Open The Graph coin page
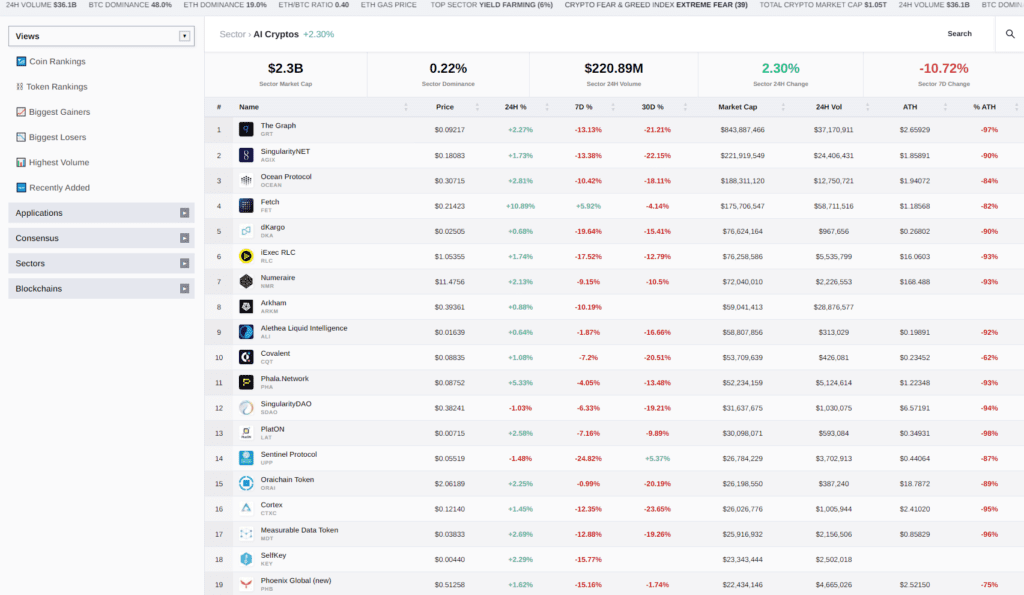This screenshot has height=595, width=1024. point(278,125)
